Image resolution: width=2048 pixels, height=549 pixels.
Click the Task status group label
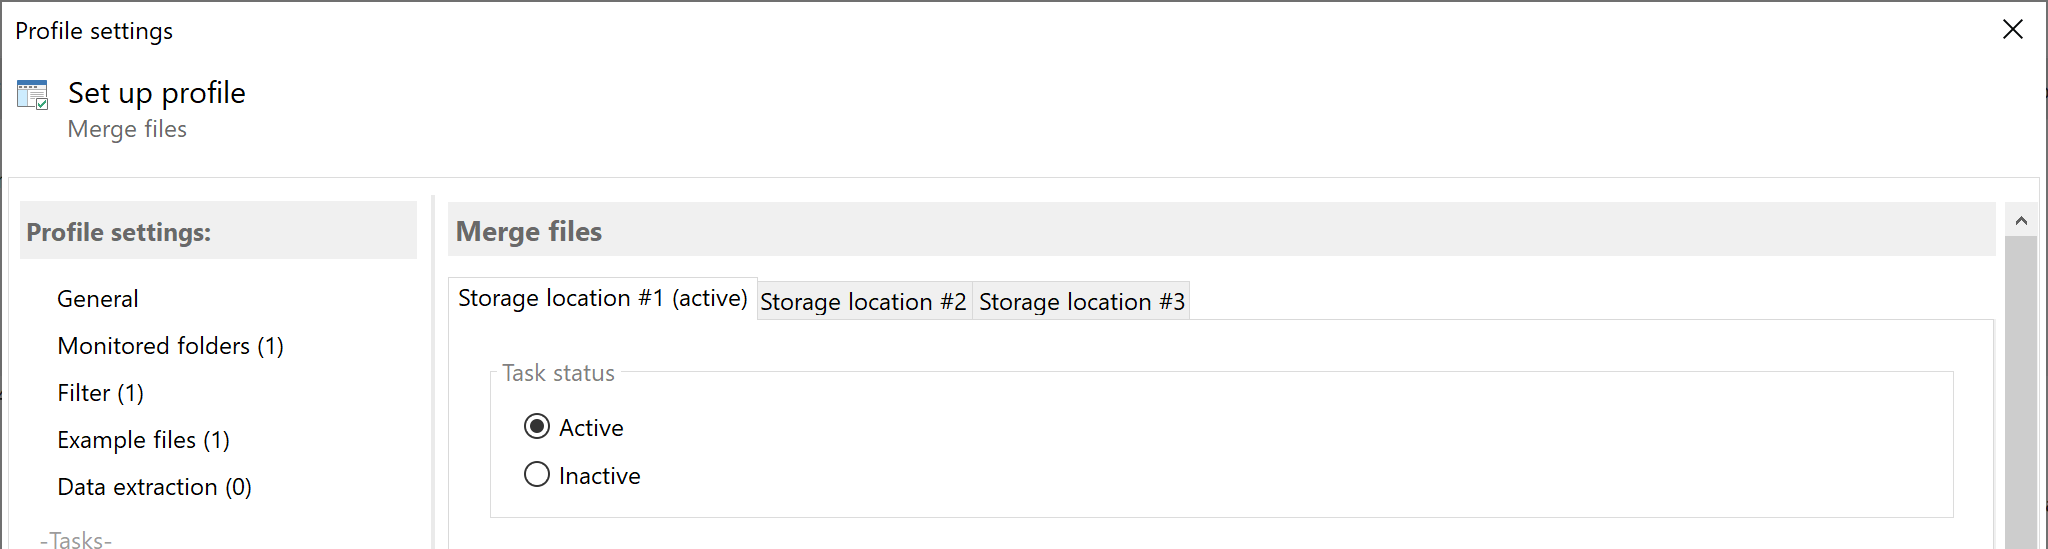tap(558, 373)
